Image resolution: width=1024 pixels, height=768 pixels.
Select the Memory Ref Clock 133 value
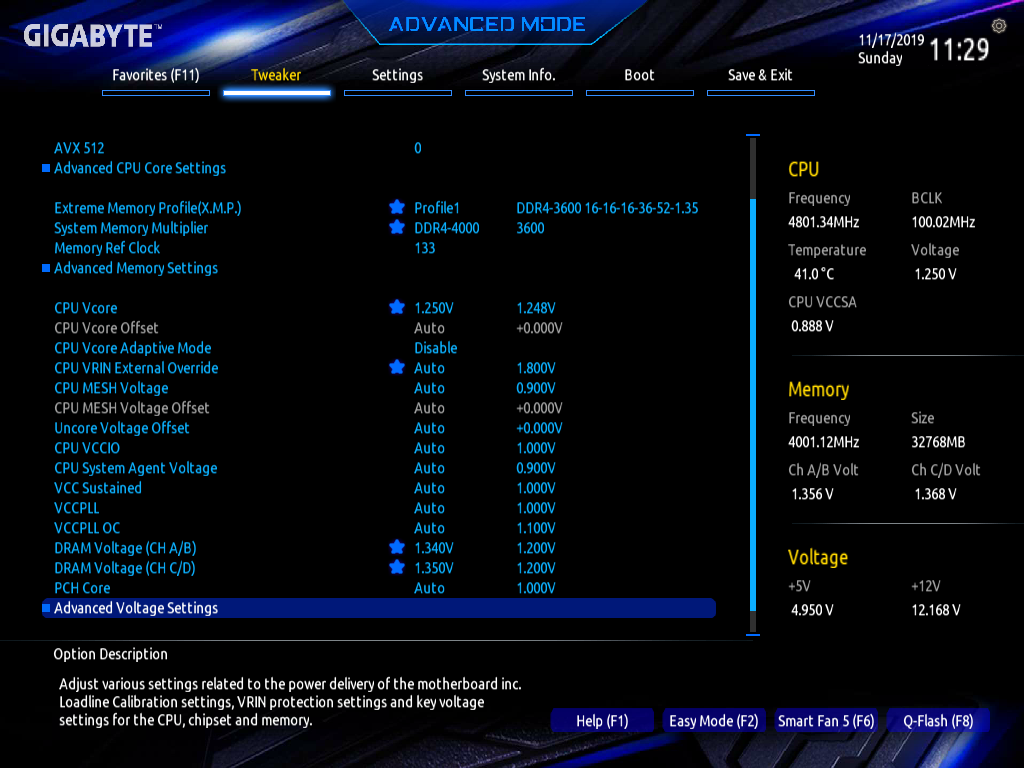coord(424,248)
